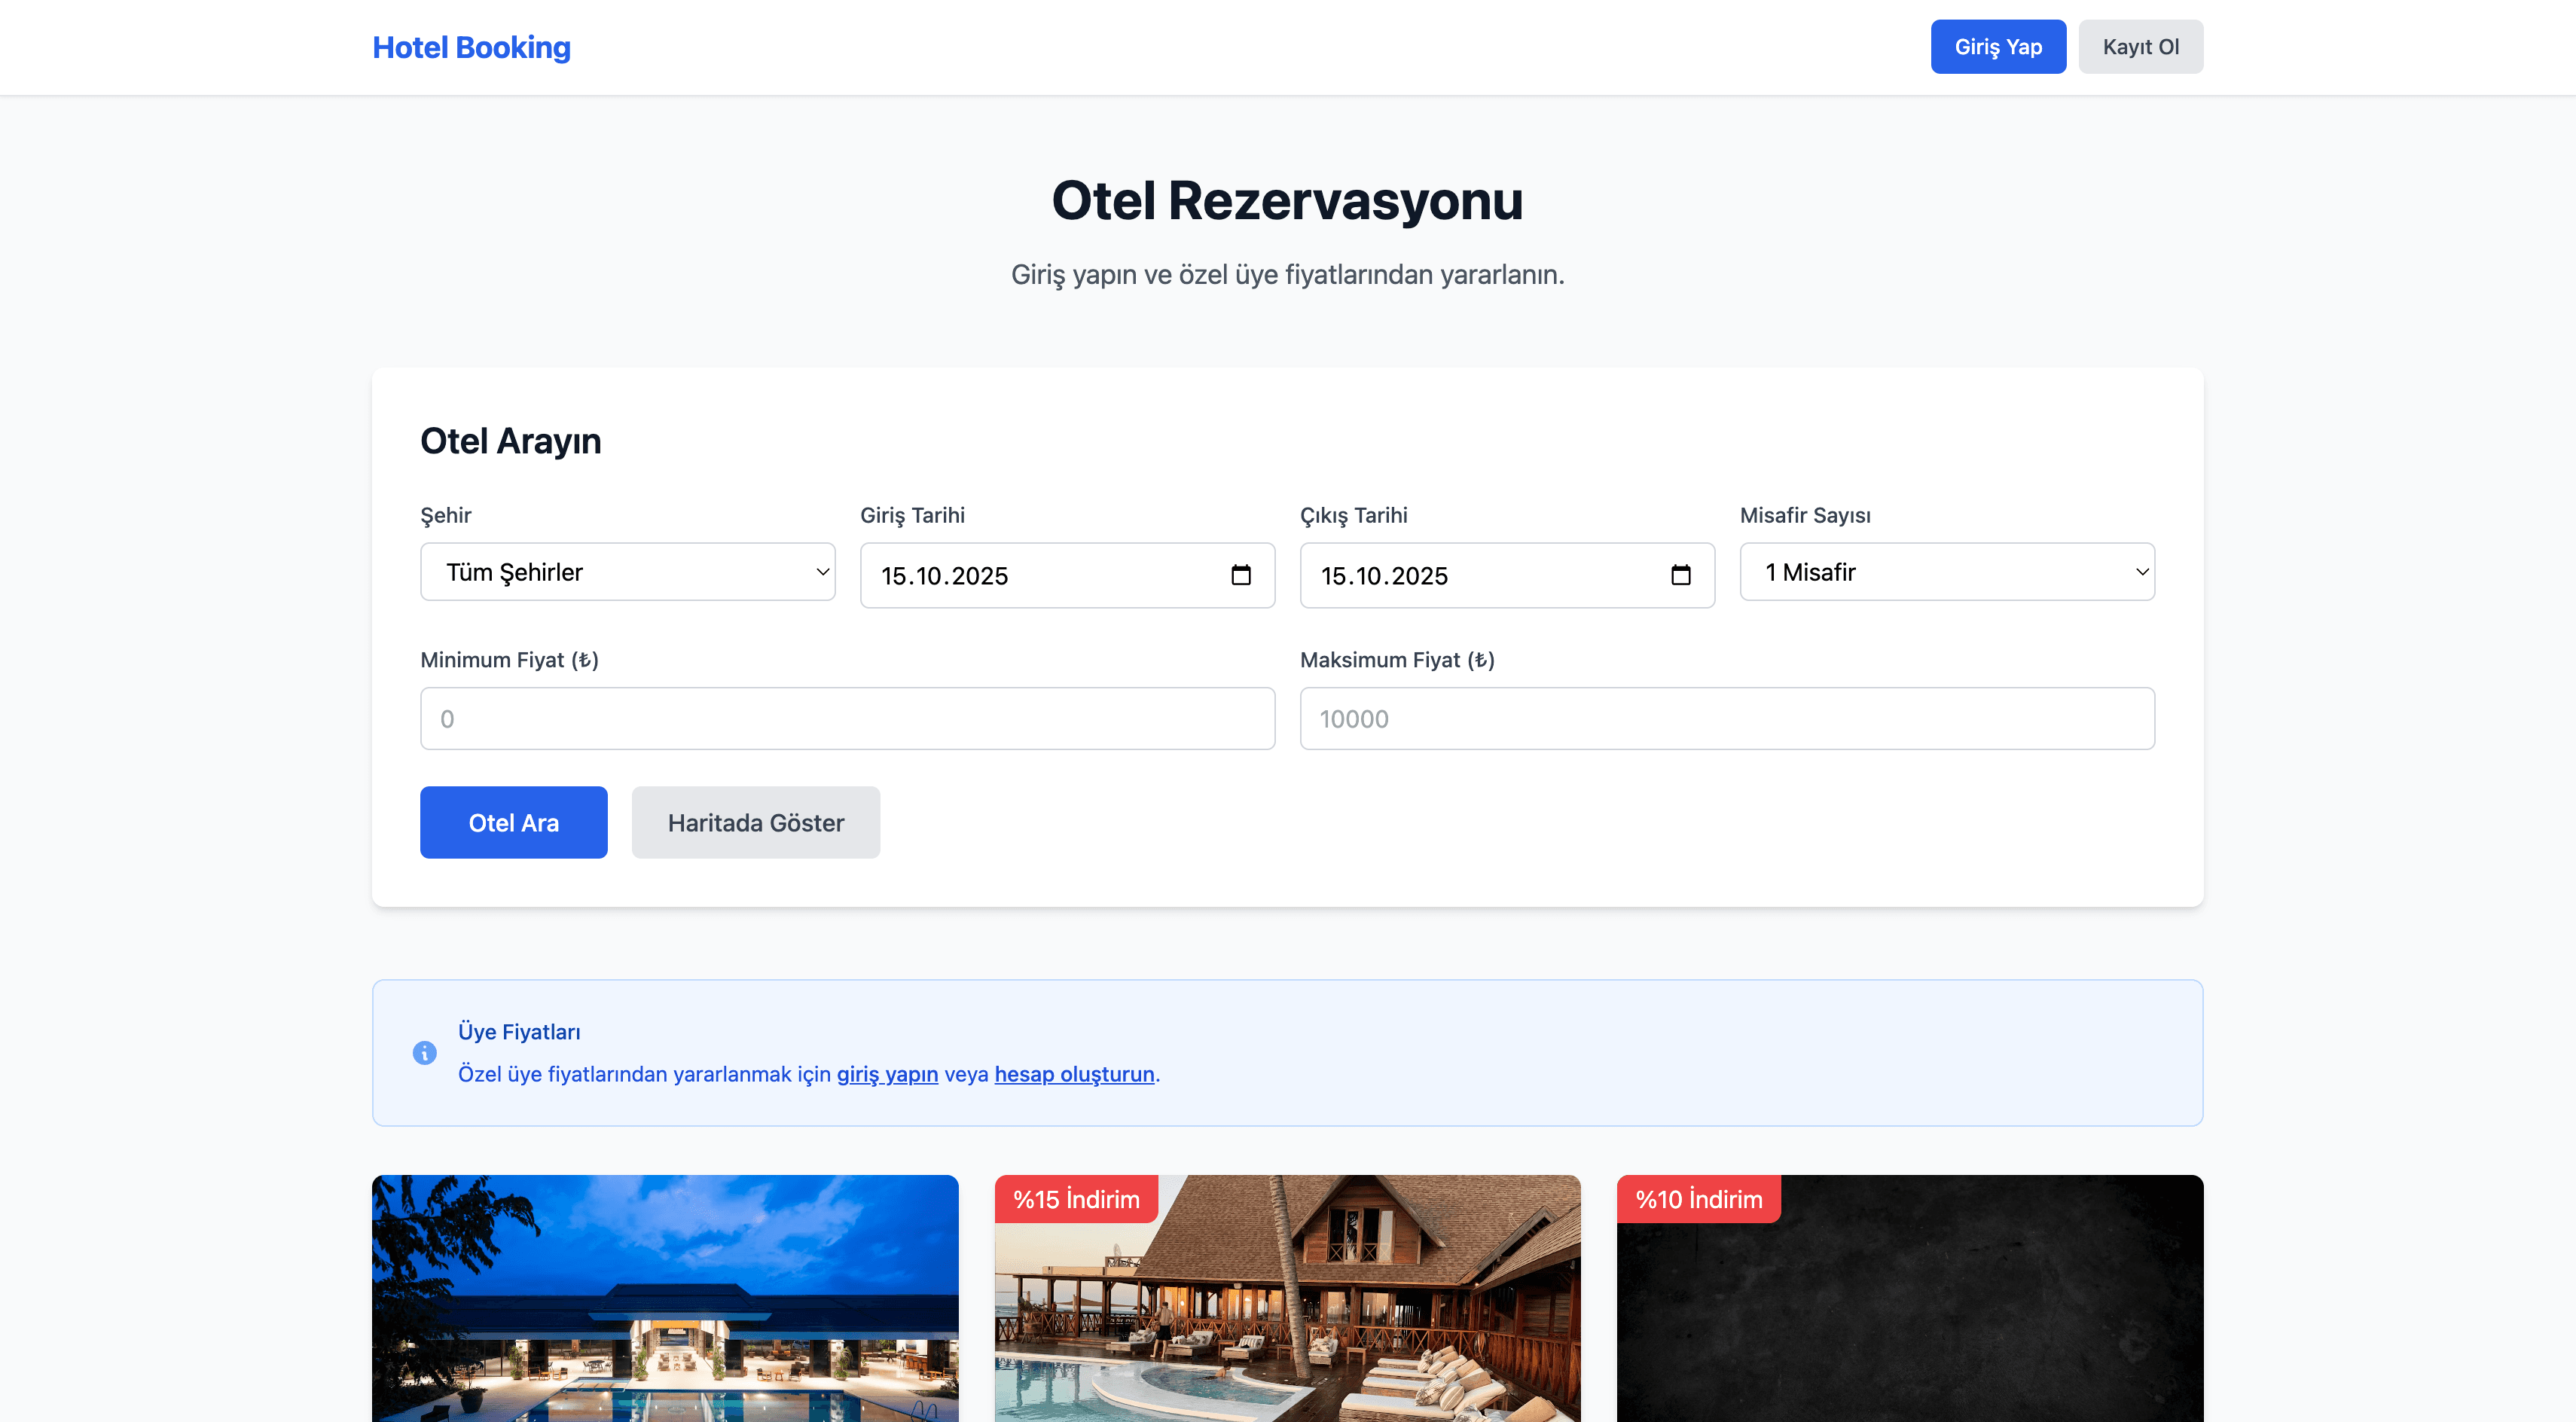
Task: Click the Maksimum Fiyat input field
Action: (x=1727, y=718)
